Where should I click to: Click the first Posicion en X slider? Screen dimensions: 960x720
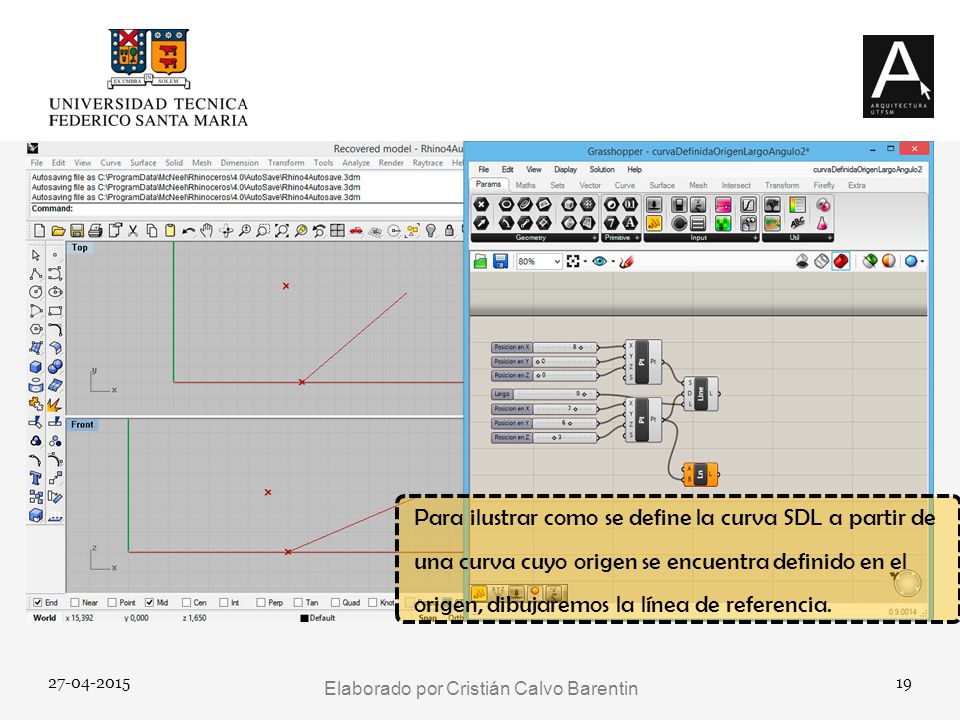[x=544, y=347]
